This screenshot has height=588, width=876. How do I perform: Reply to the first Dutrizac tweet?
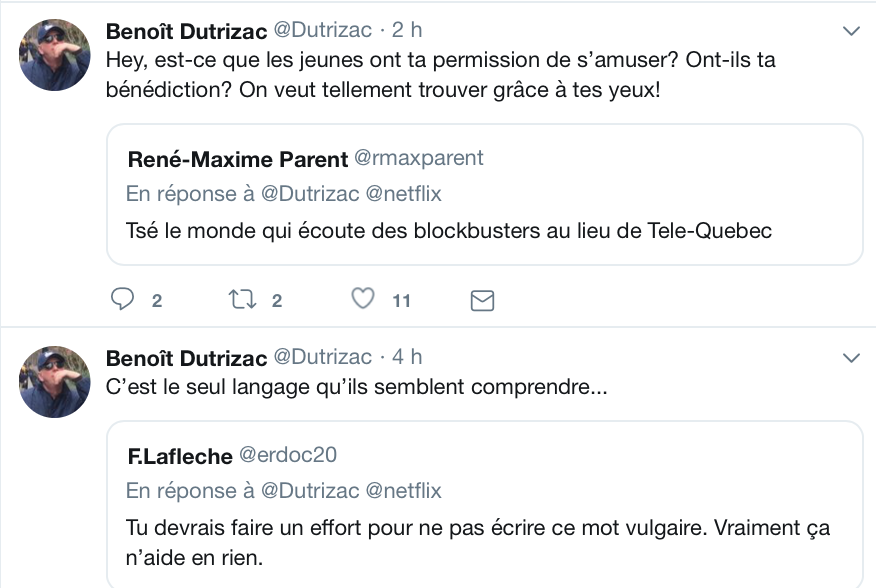(x=122, y=299)
